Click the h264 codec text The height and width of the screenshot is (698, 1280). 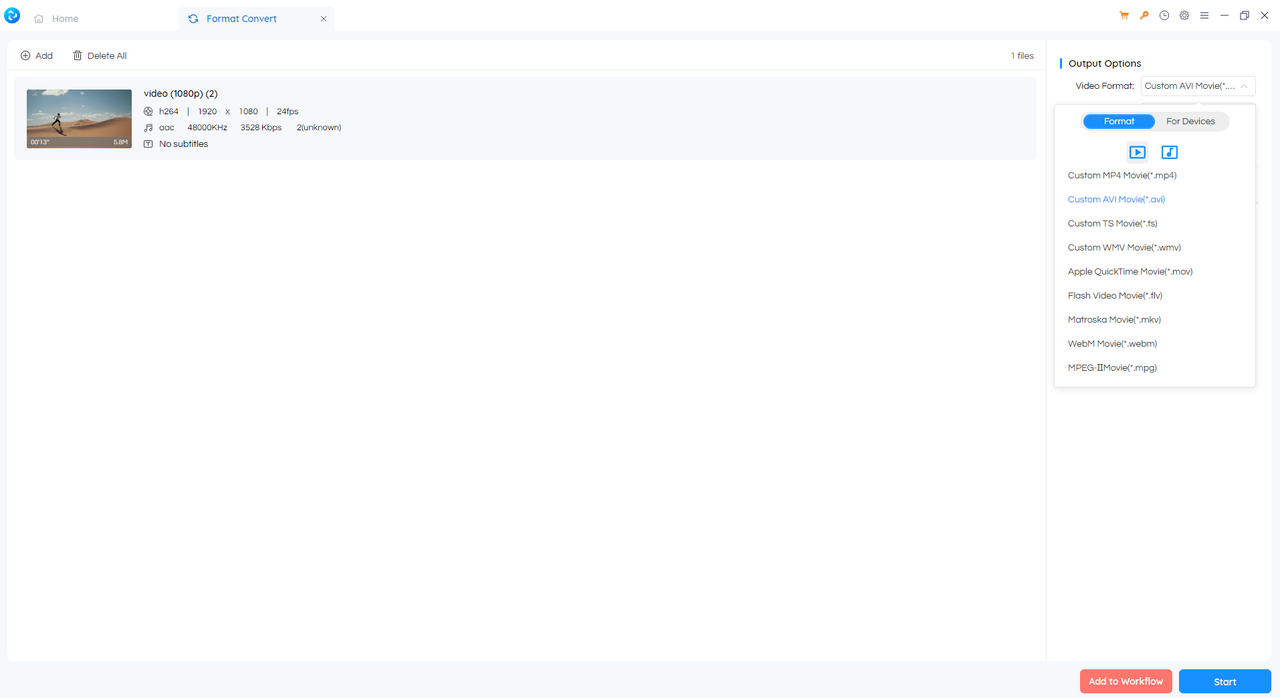(169, 112)
